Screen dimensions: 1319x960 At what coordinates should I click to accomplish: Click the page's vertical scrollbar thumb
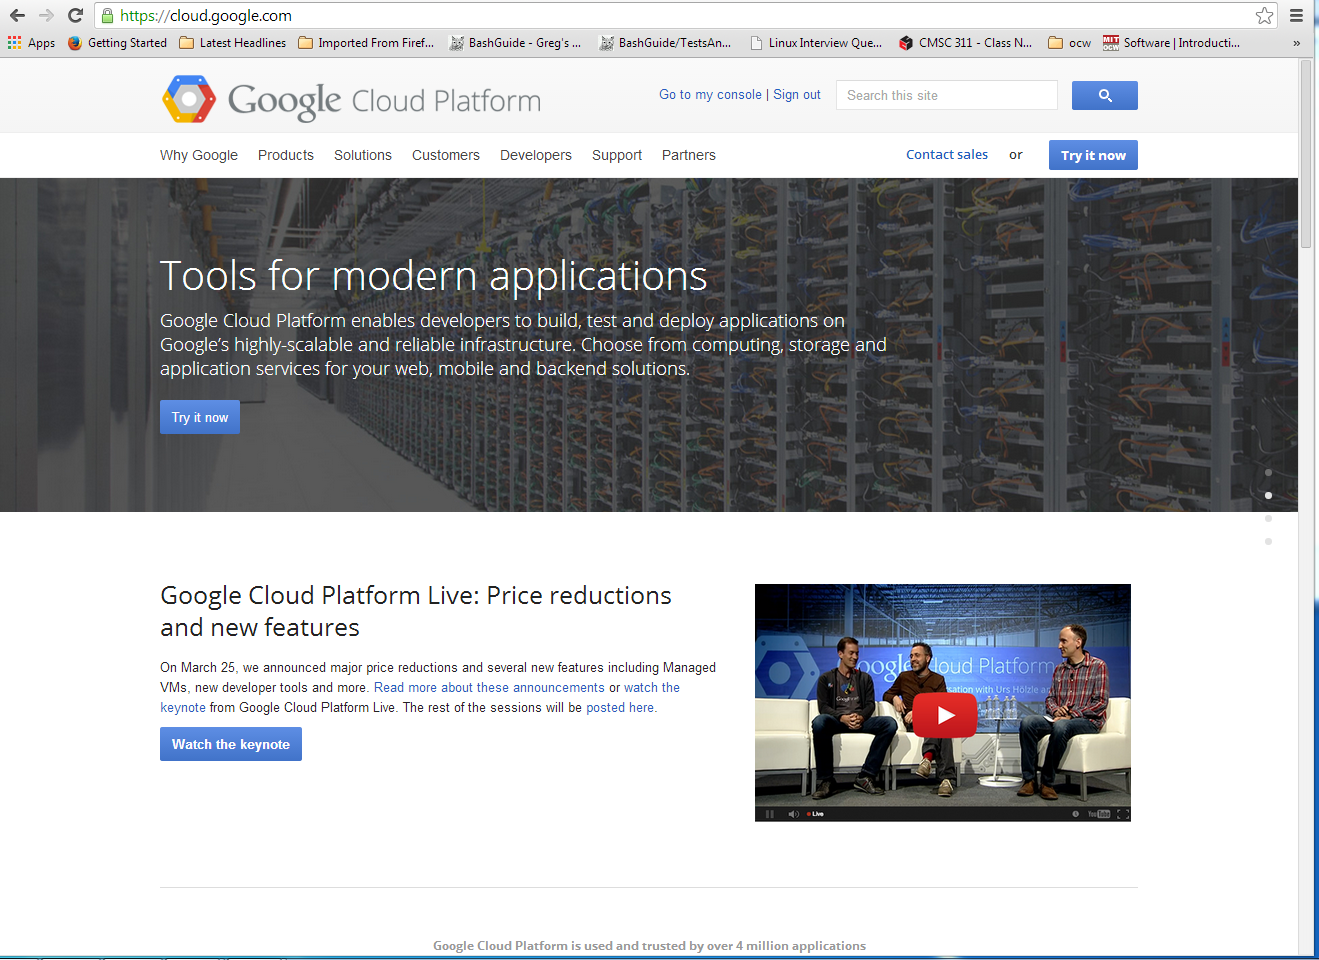click(x=1306, y=154)
